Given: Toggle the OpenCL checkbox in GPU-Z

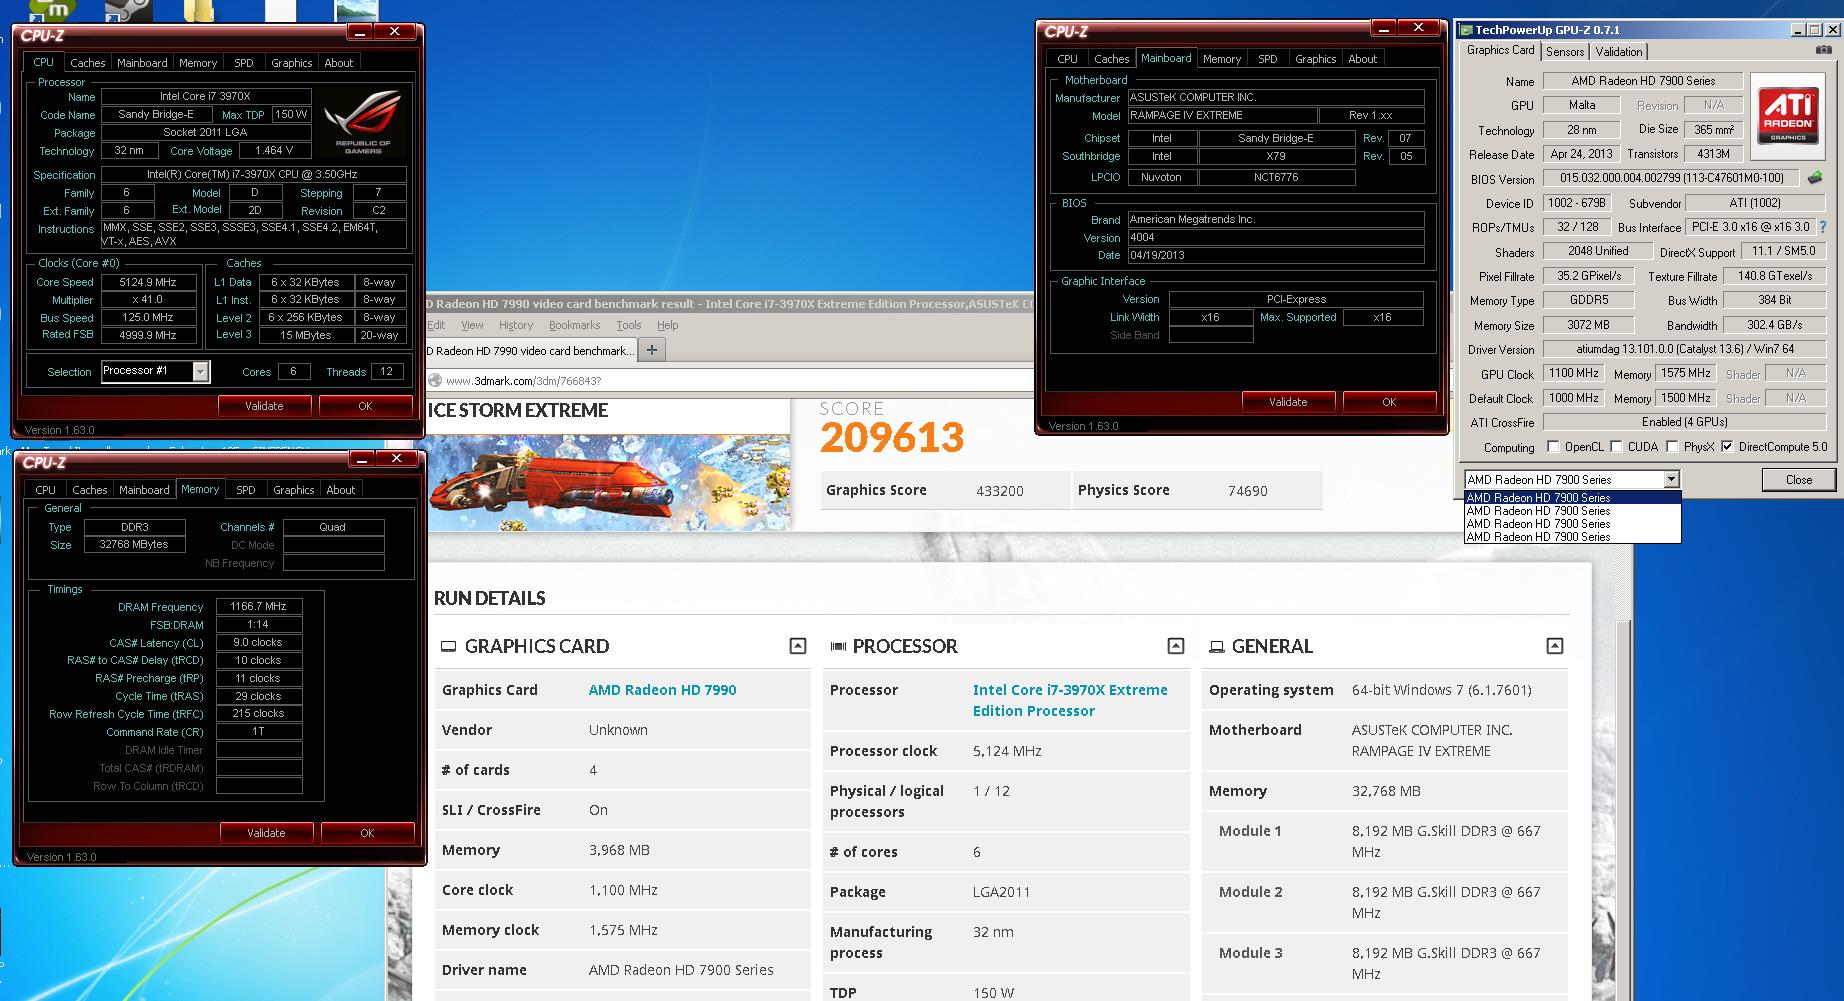Looking at the screenshot, I should [1553, 447].
